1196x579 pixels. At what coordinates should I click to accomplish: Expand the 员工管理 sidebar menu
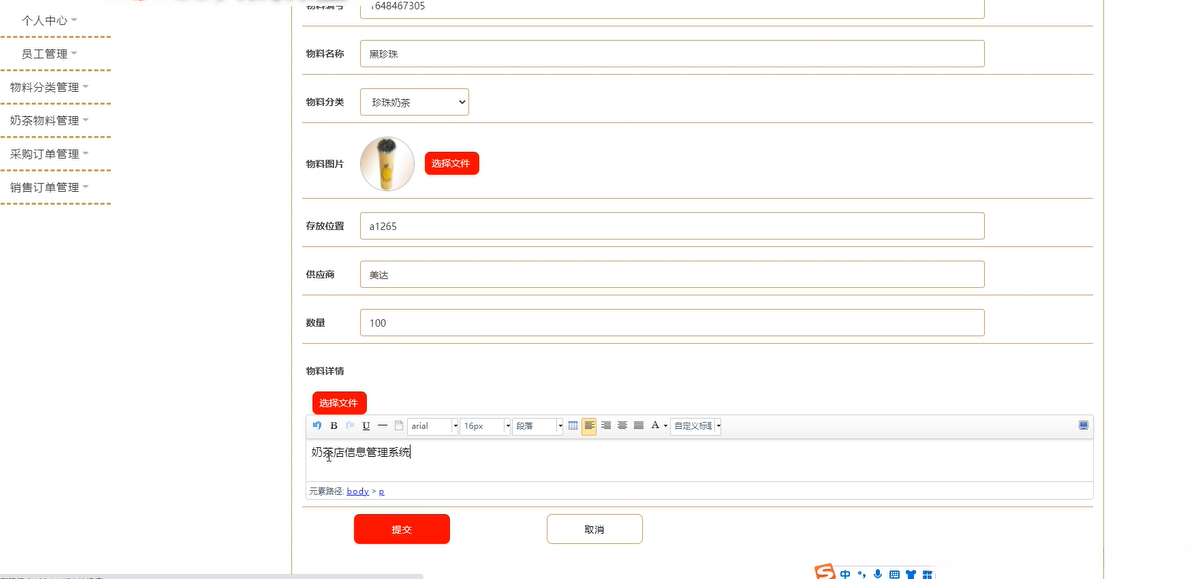point(50,54)
